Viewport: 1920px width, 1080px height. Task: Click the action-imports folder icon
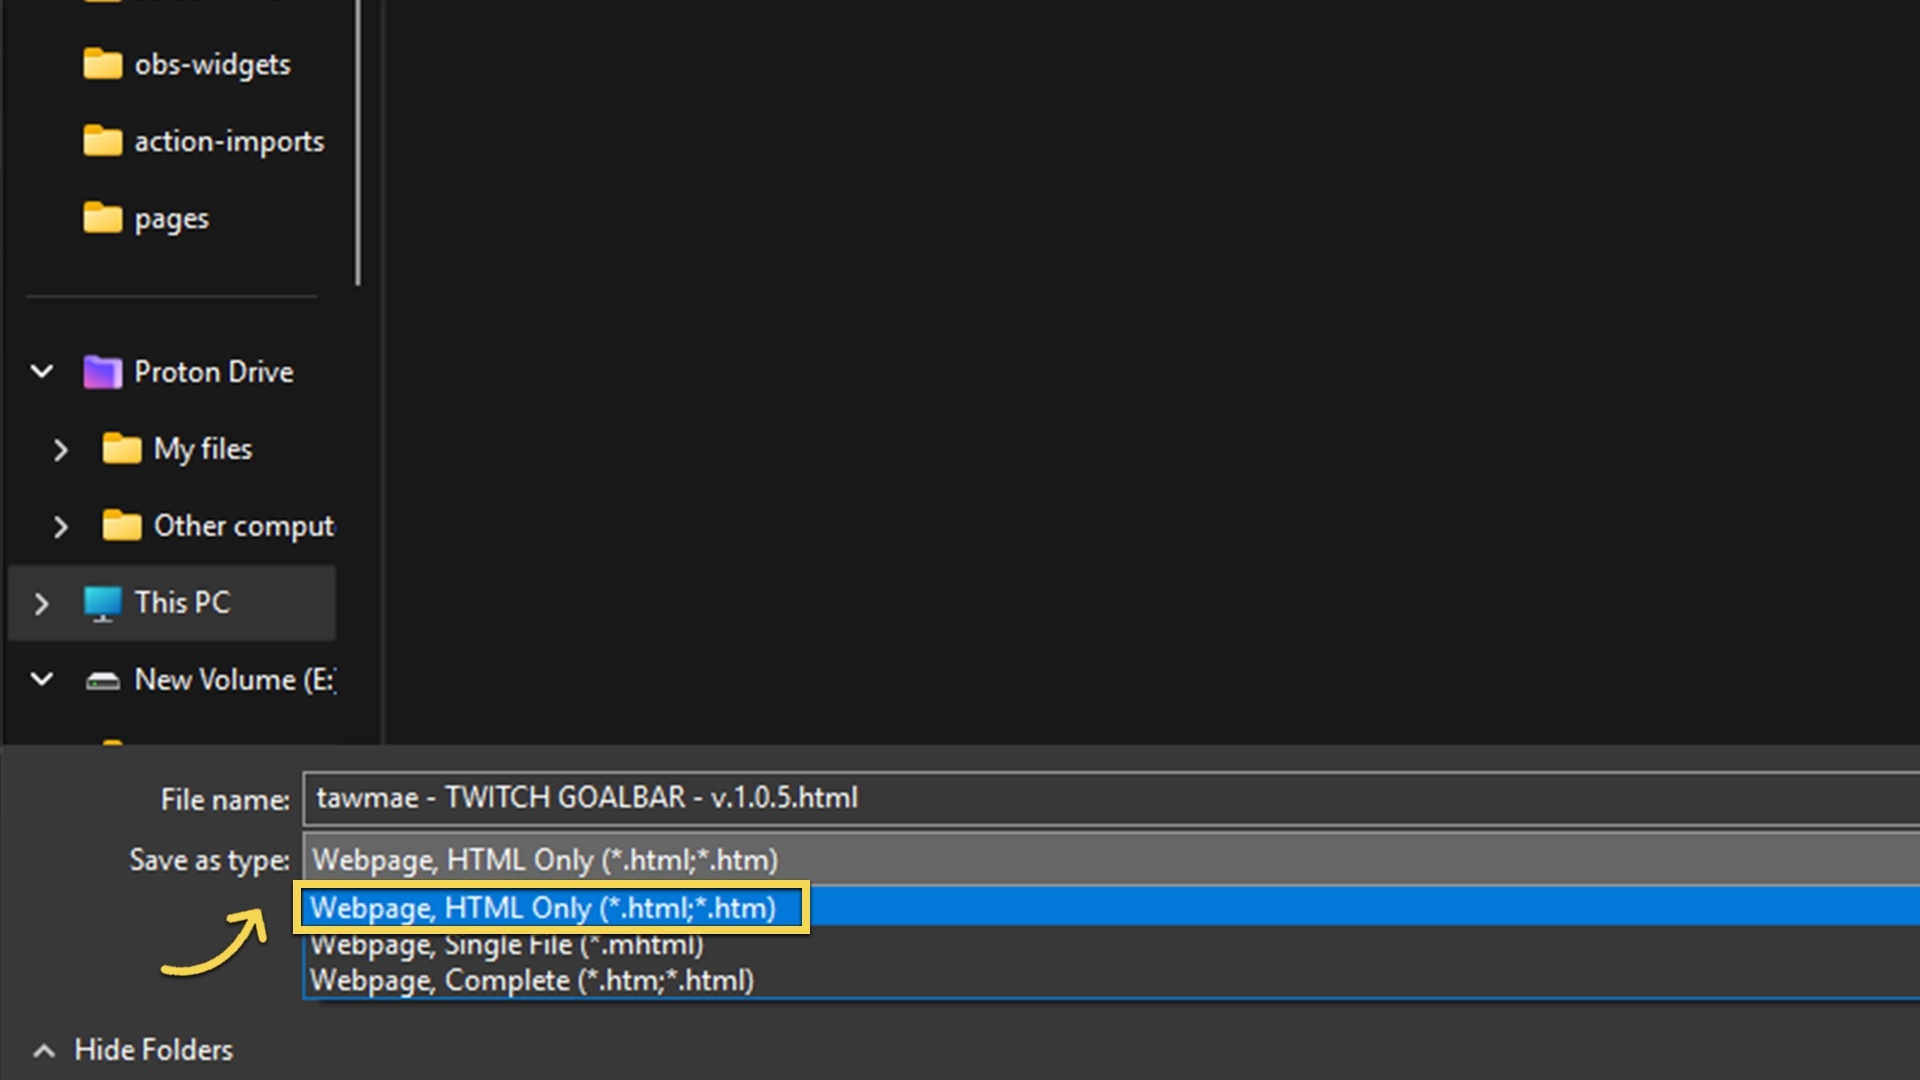102,141
